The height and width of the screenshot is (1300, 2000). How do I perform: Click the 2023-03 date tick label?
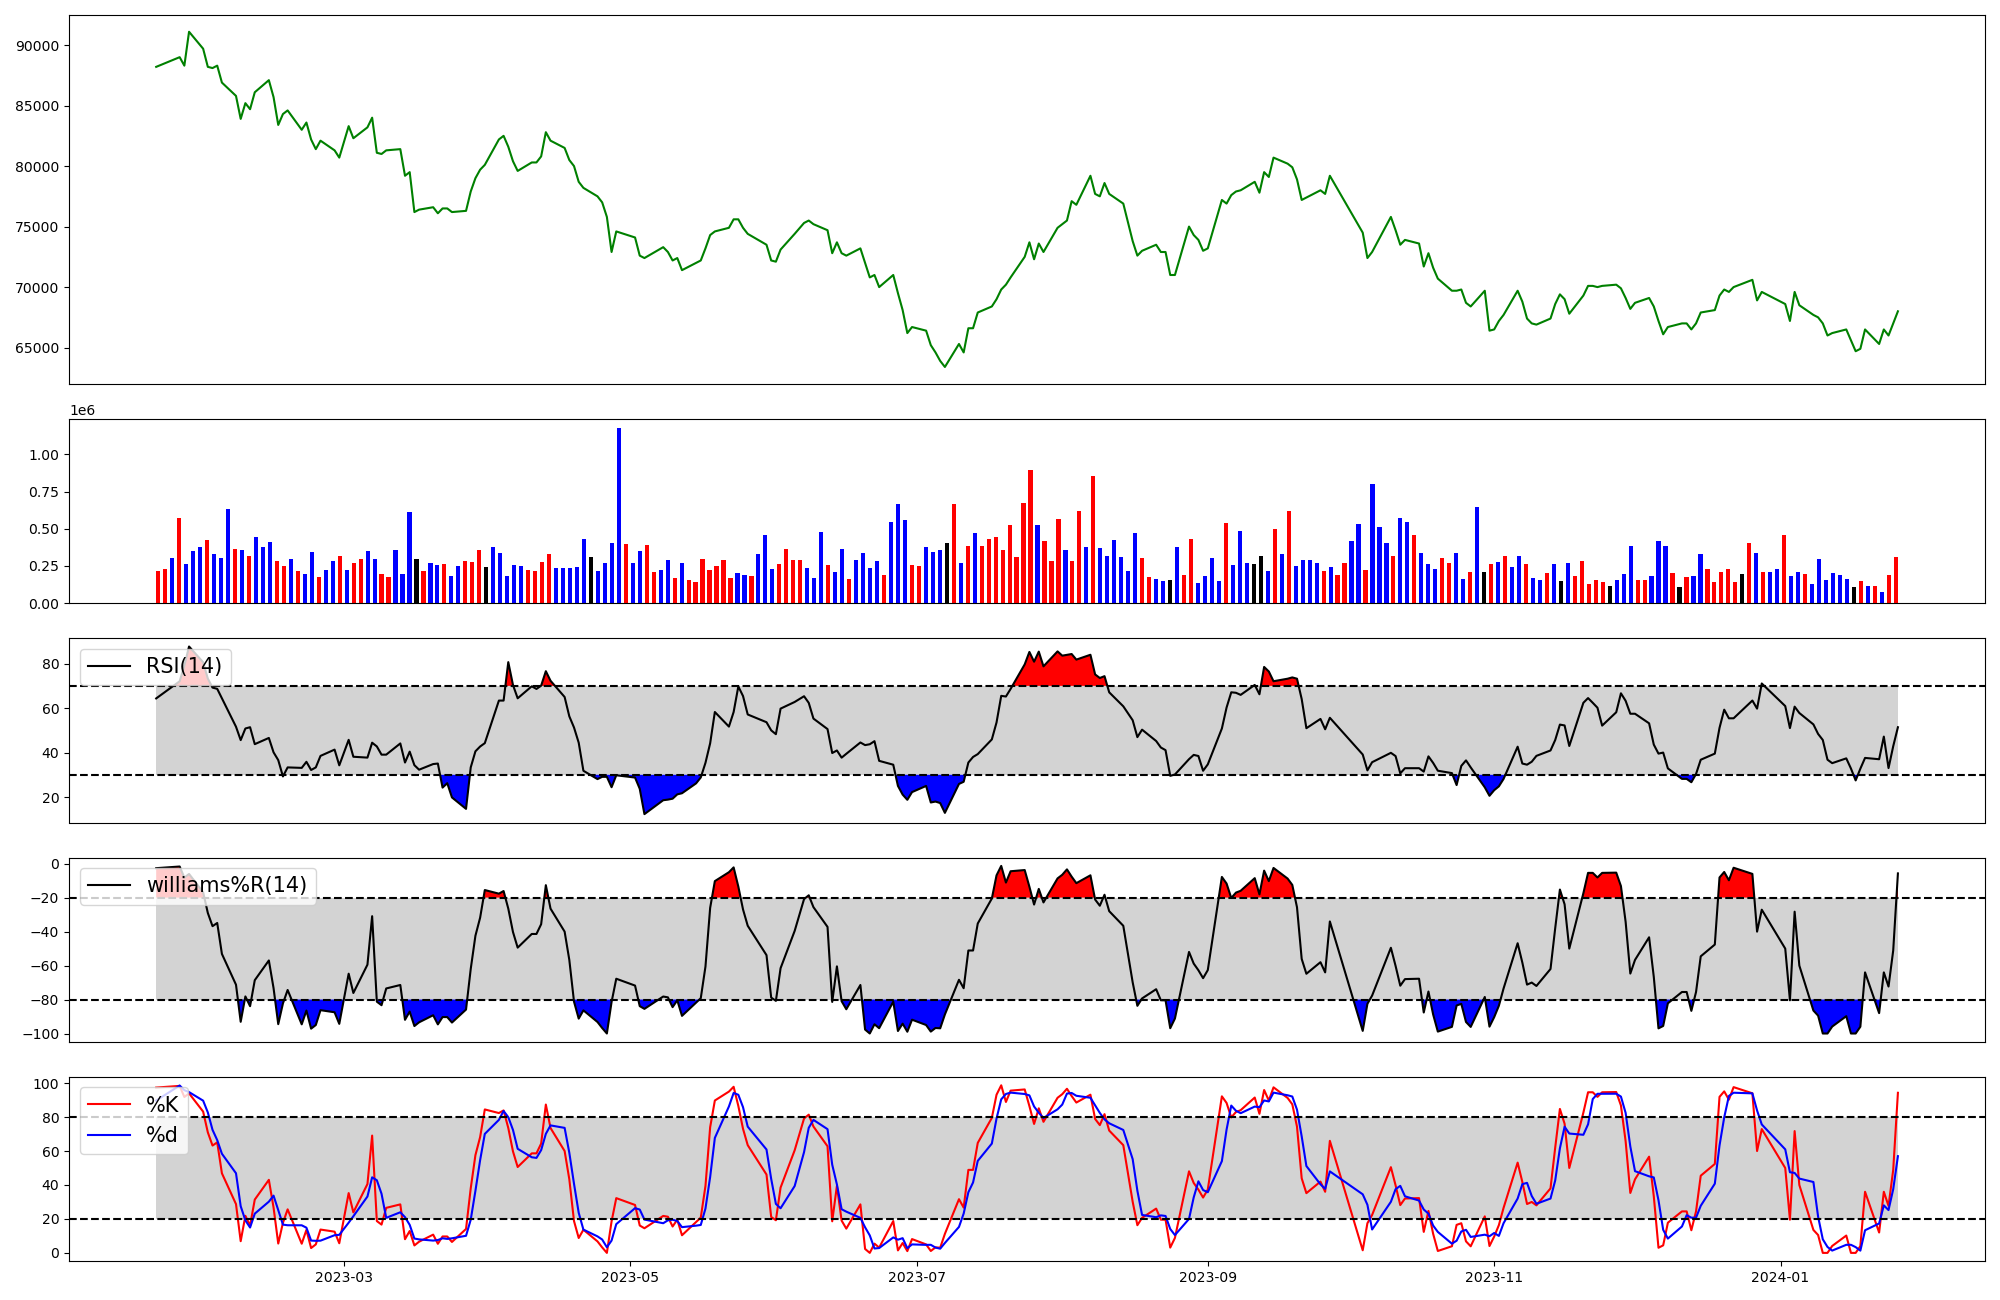point(344,1277)
